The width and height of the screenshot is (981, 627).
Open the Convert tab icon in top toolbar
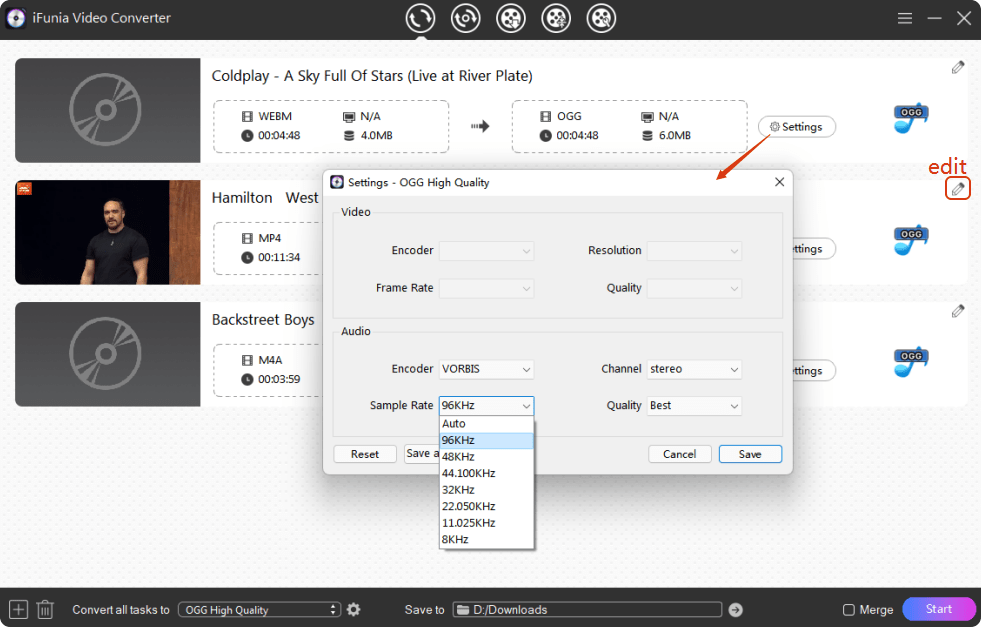[420, 18]
